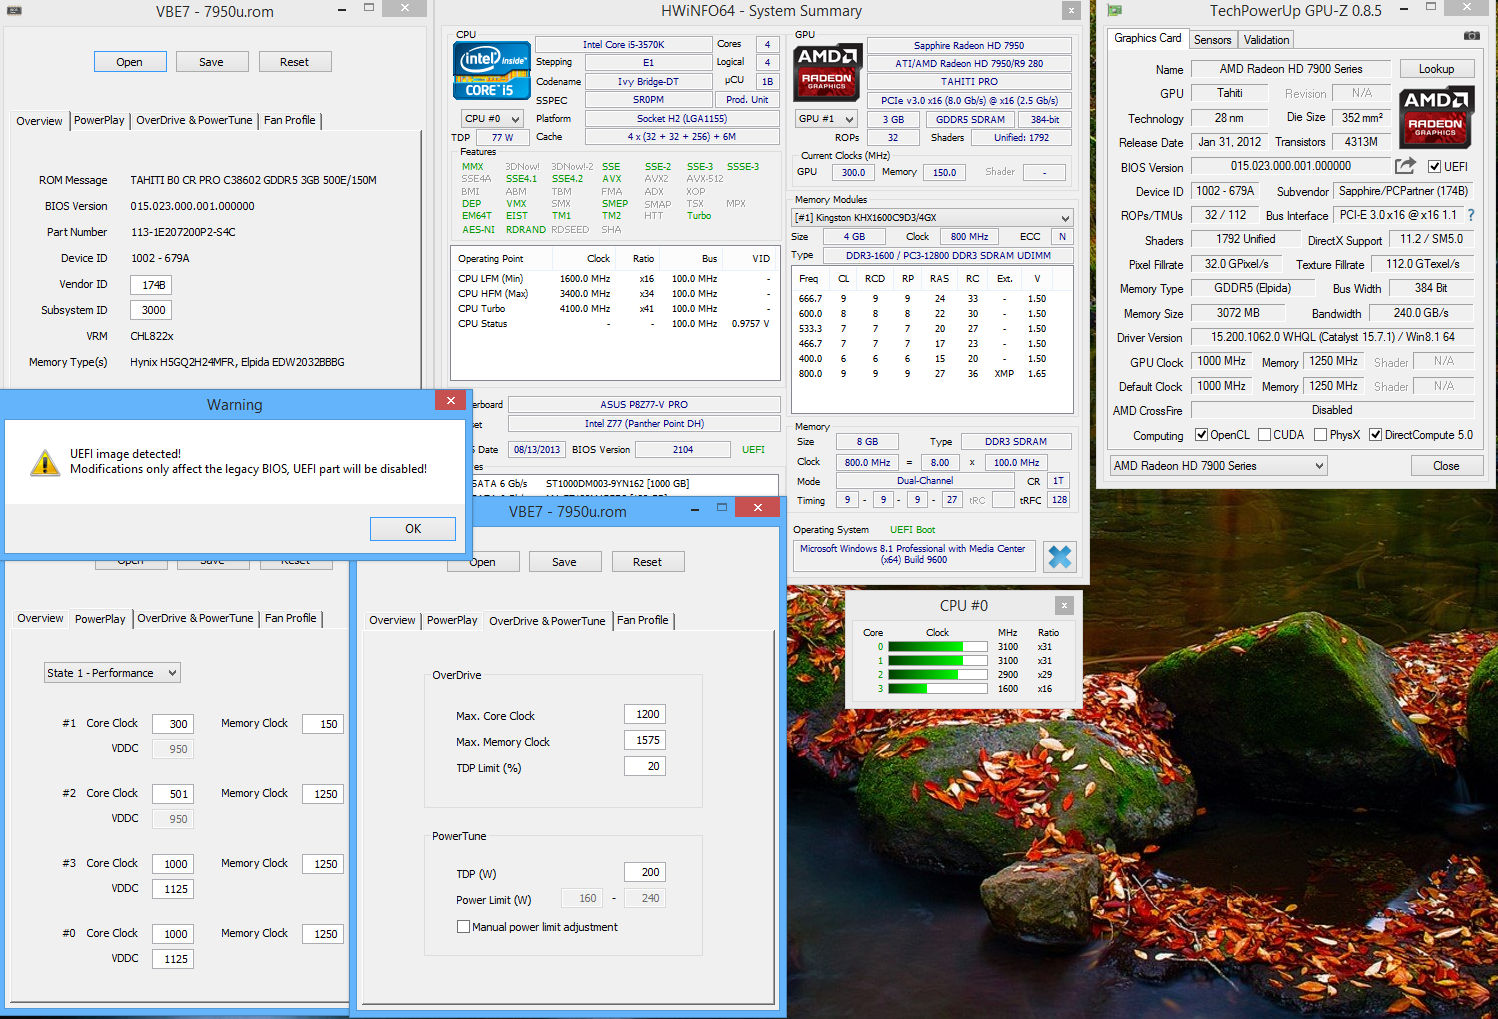Switch to the Sensors tab in GPU-Z

point(1213,40)
